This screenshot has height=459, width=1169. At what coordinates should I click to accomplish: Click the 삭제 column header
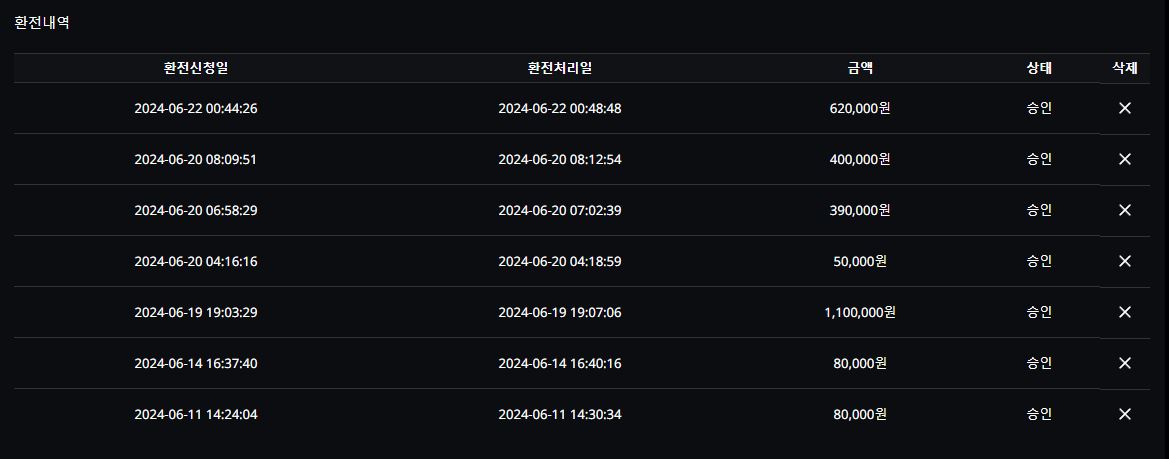(1124, 69)
